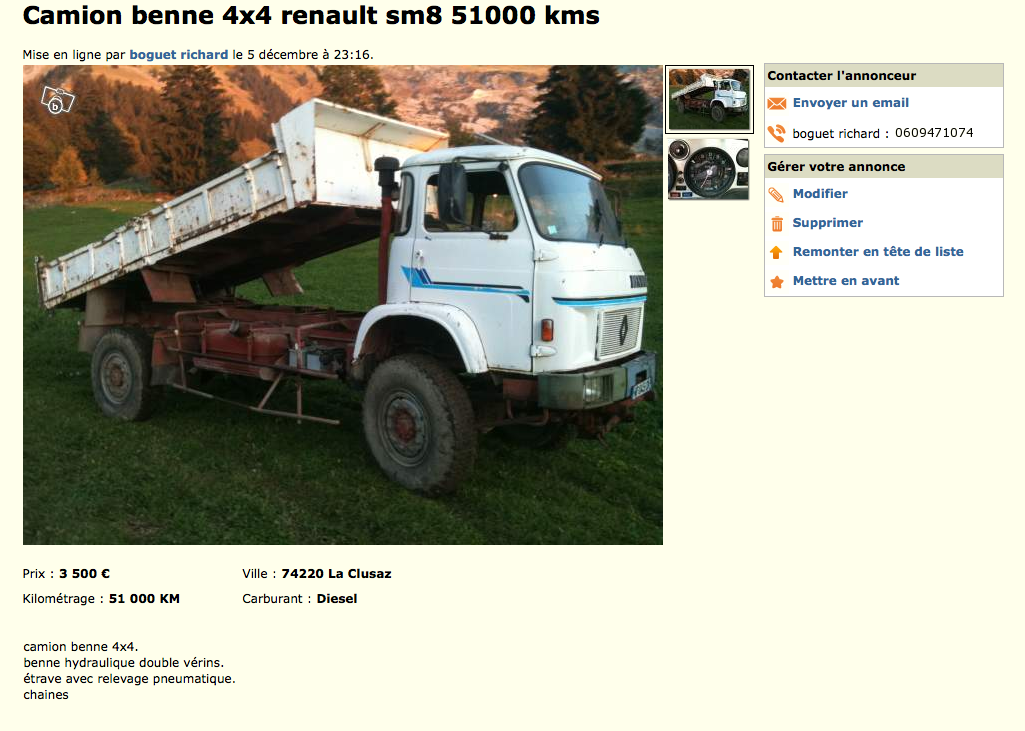Image resolution: width=1025 pixels, height=731 pixels.
Task: Choose Supprimer to delete the ad
Action: click(828, 222)
